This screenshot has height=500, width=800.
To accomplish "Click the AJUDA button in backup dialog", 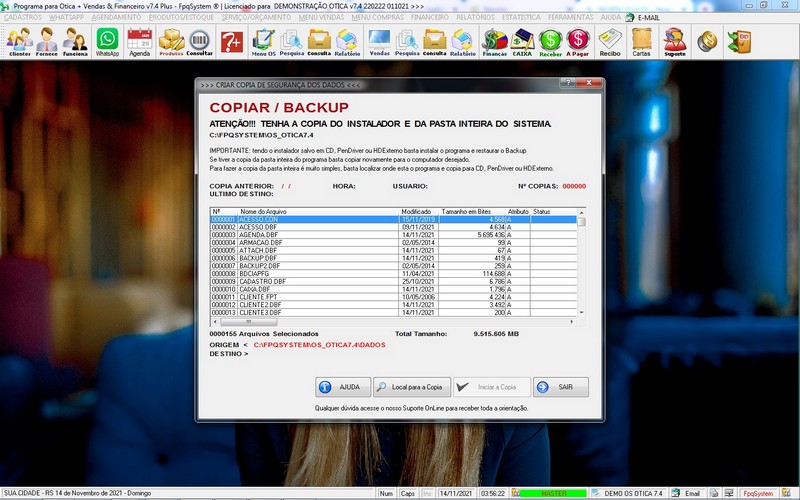I will coord(343,387).
